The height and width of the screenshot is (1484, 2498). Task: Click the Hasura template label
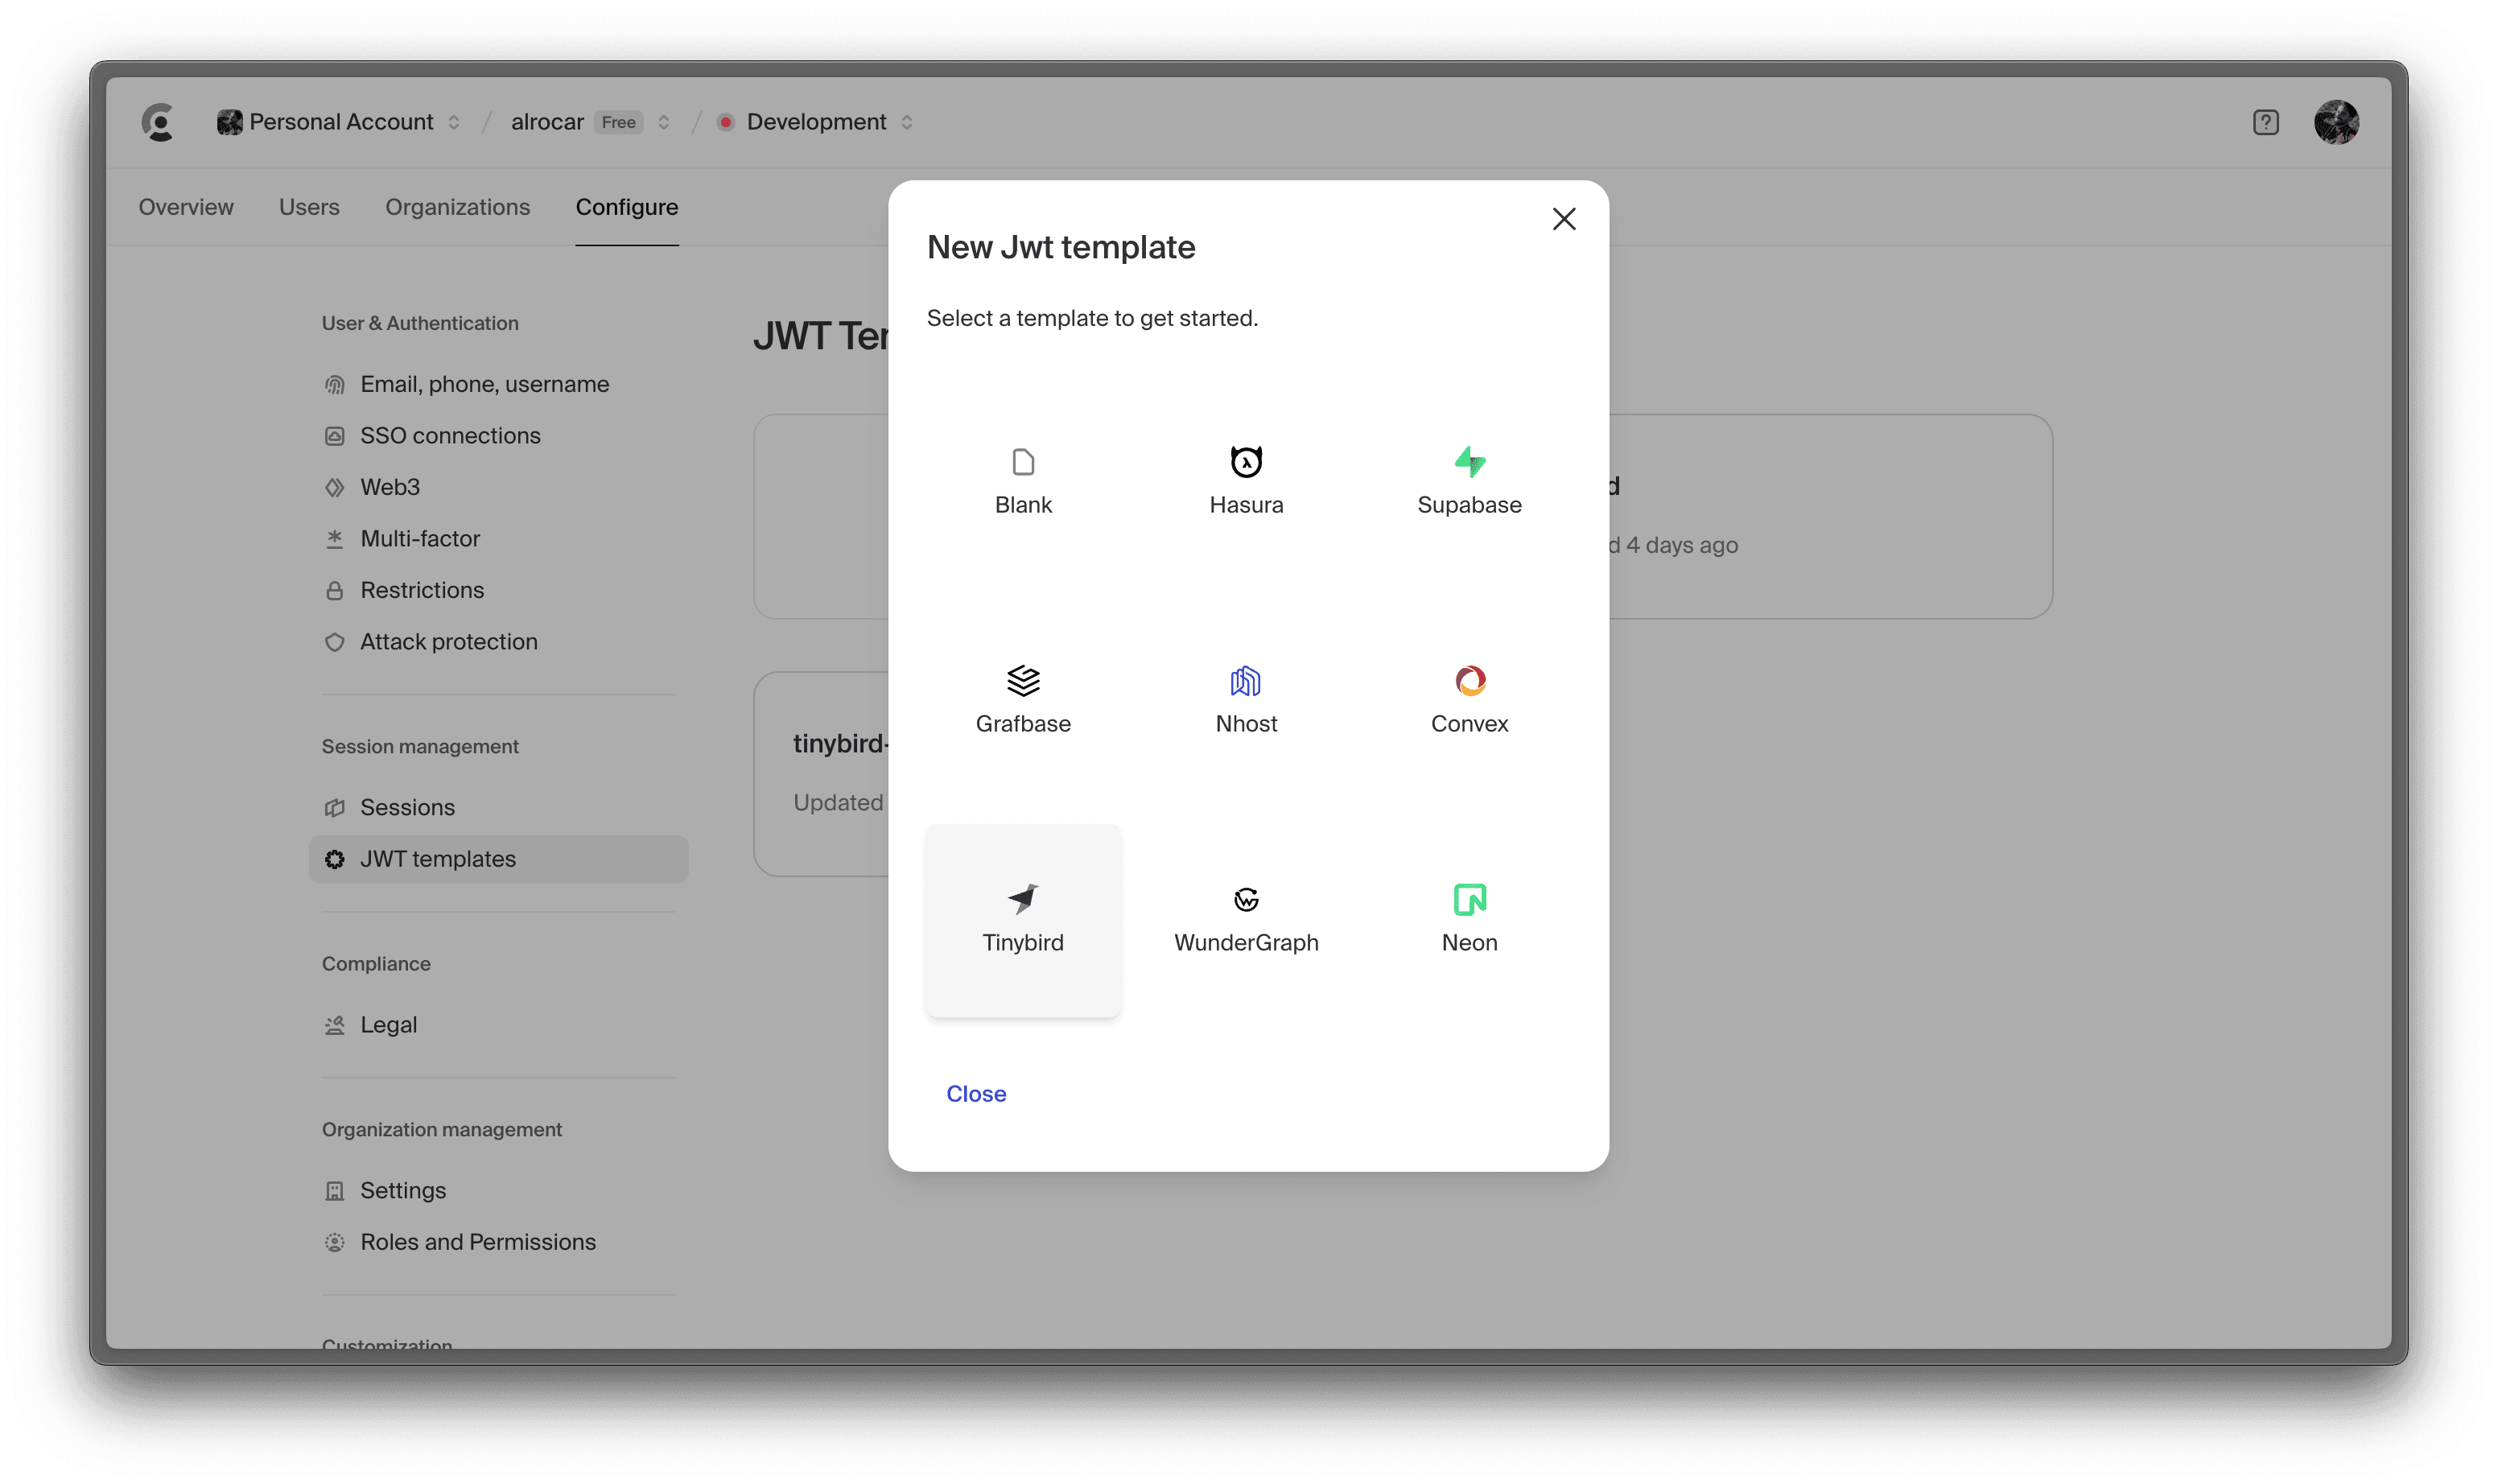1246,505
